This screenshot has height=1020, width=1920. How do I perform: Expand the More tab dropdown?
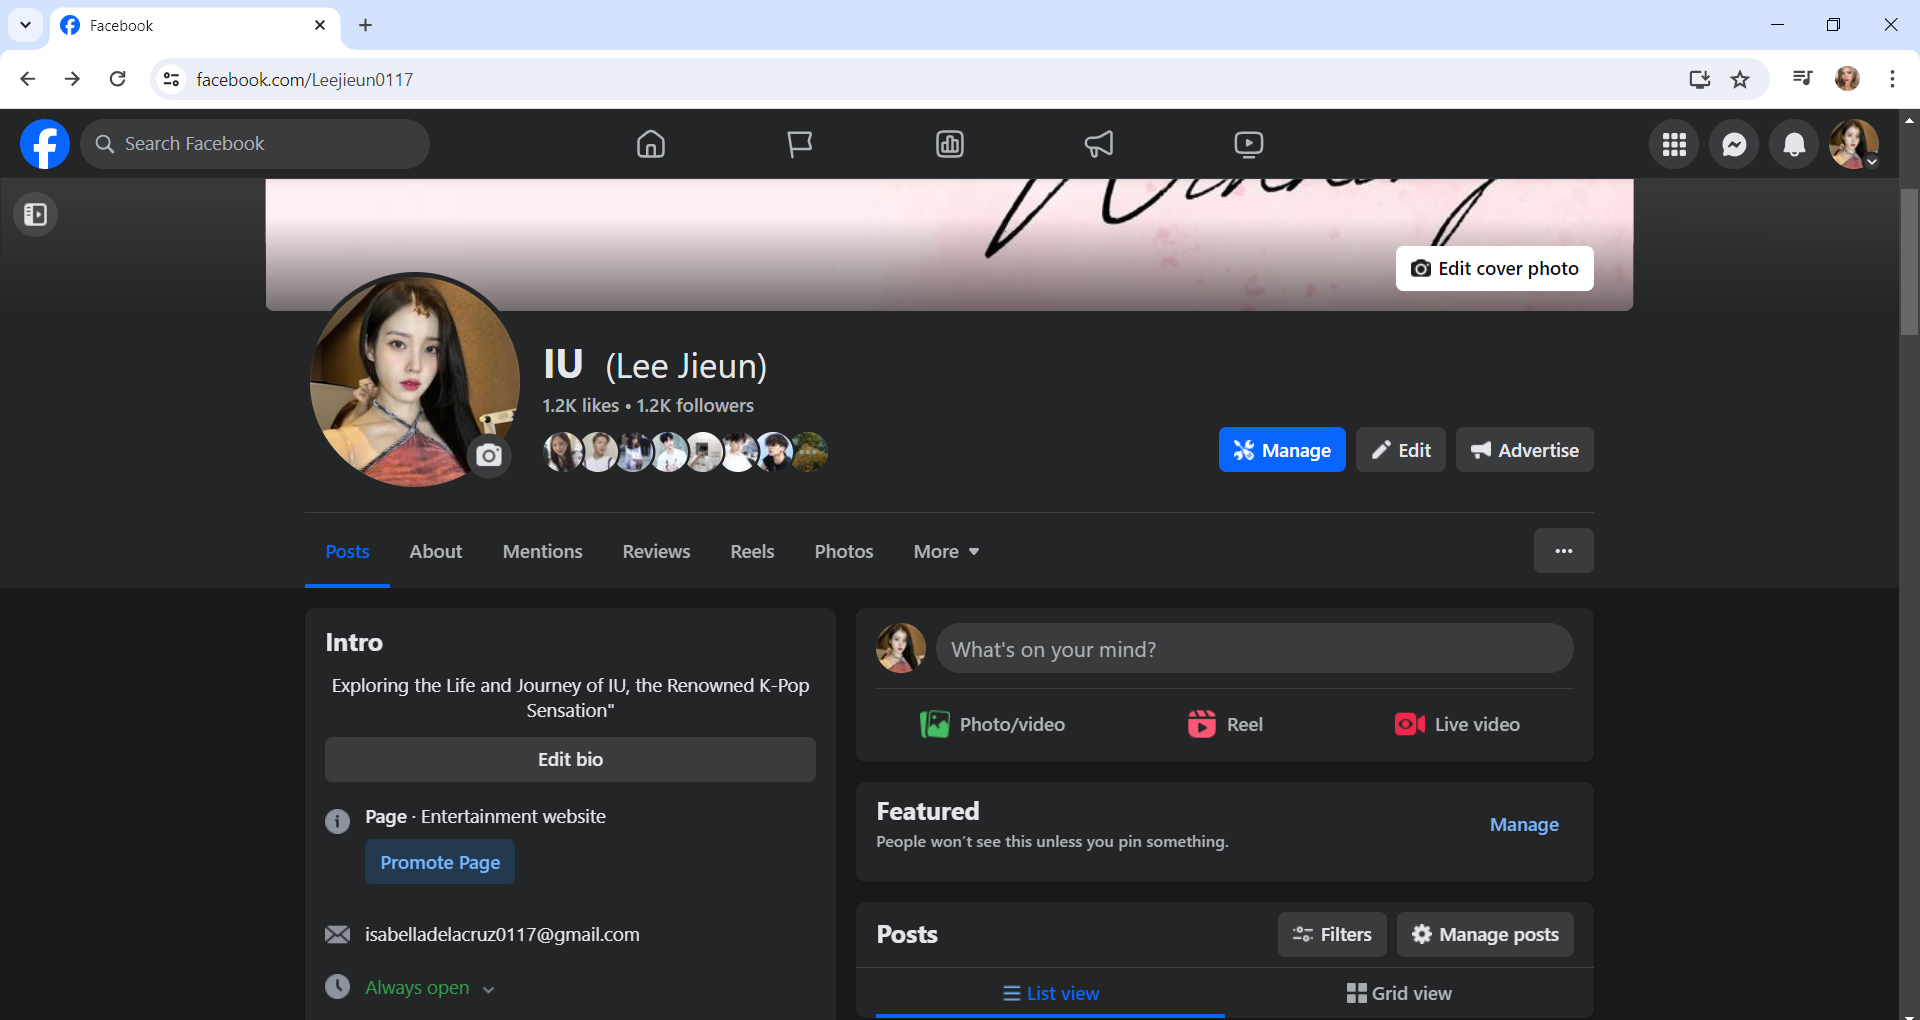click(946, 551)
